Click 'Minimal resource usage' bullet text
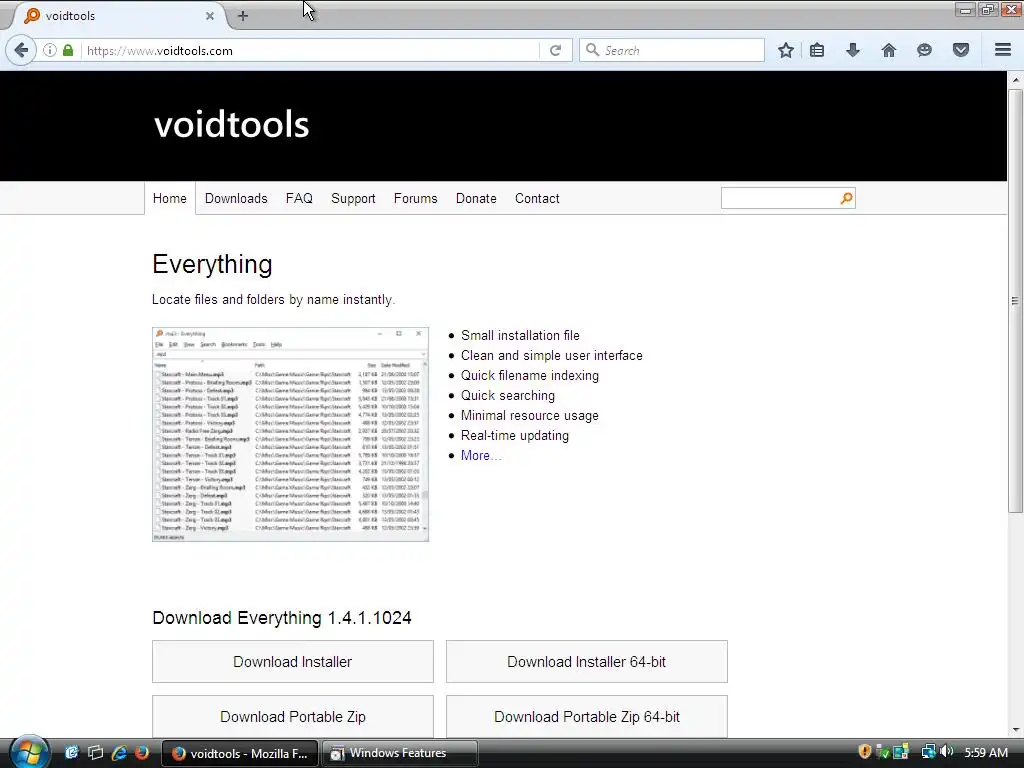 pyautogui.click(x=530, y=415)
